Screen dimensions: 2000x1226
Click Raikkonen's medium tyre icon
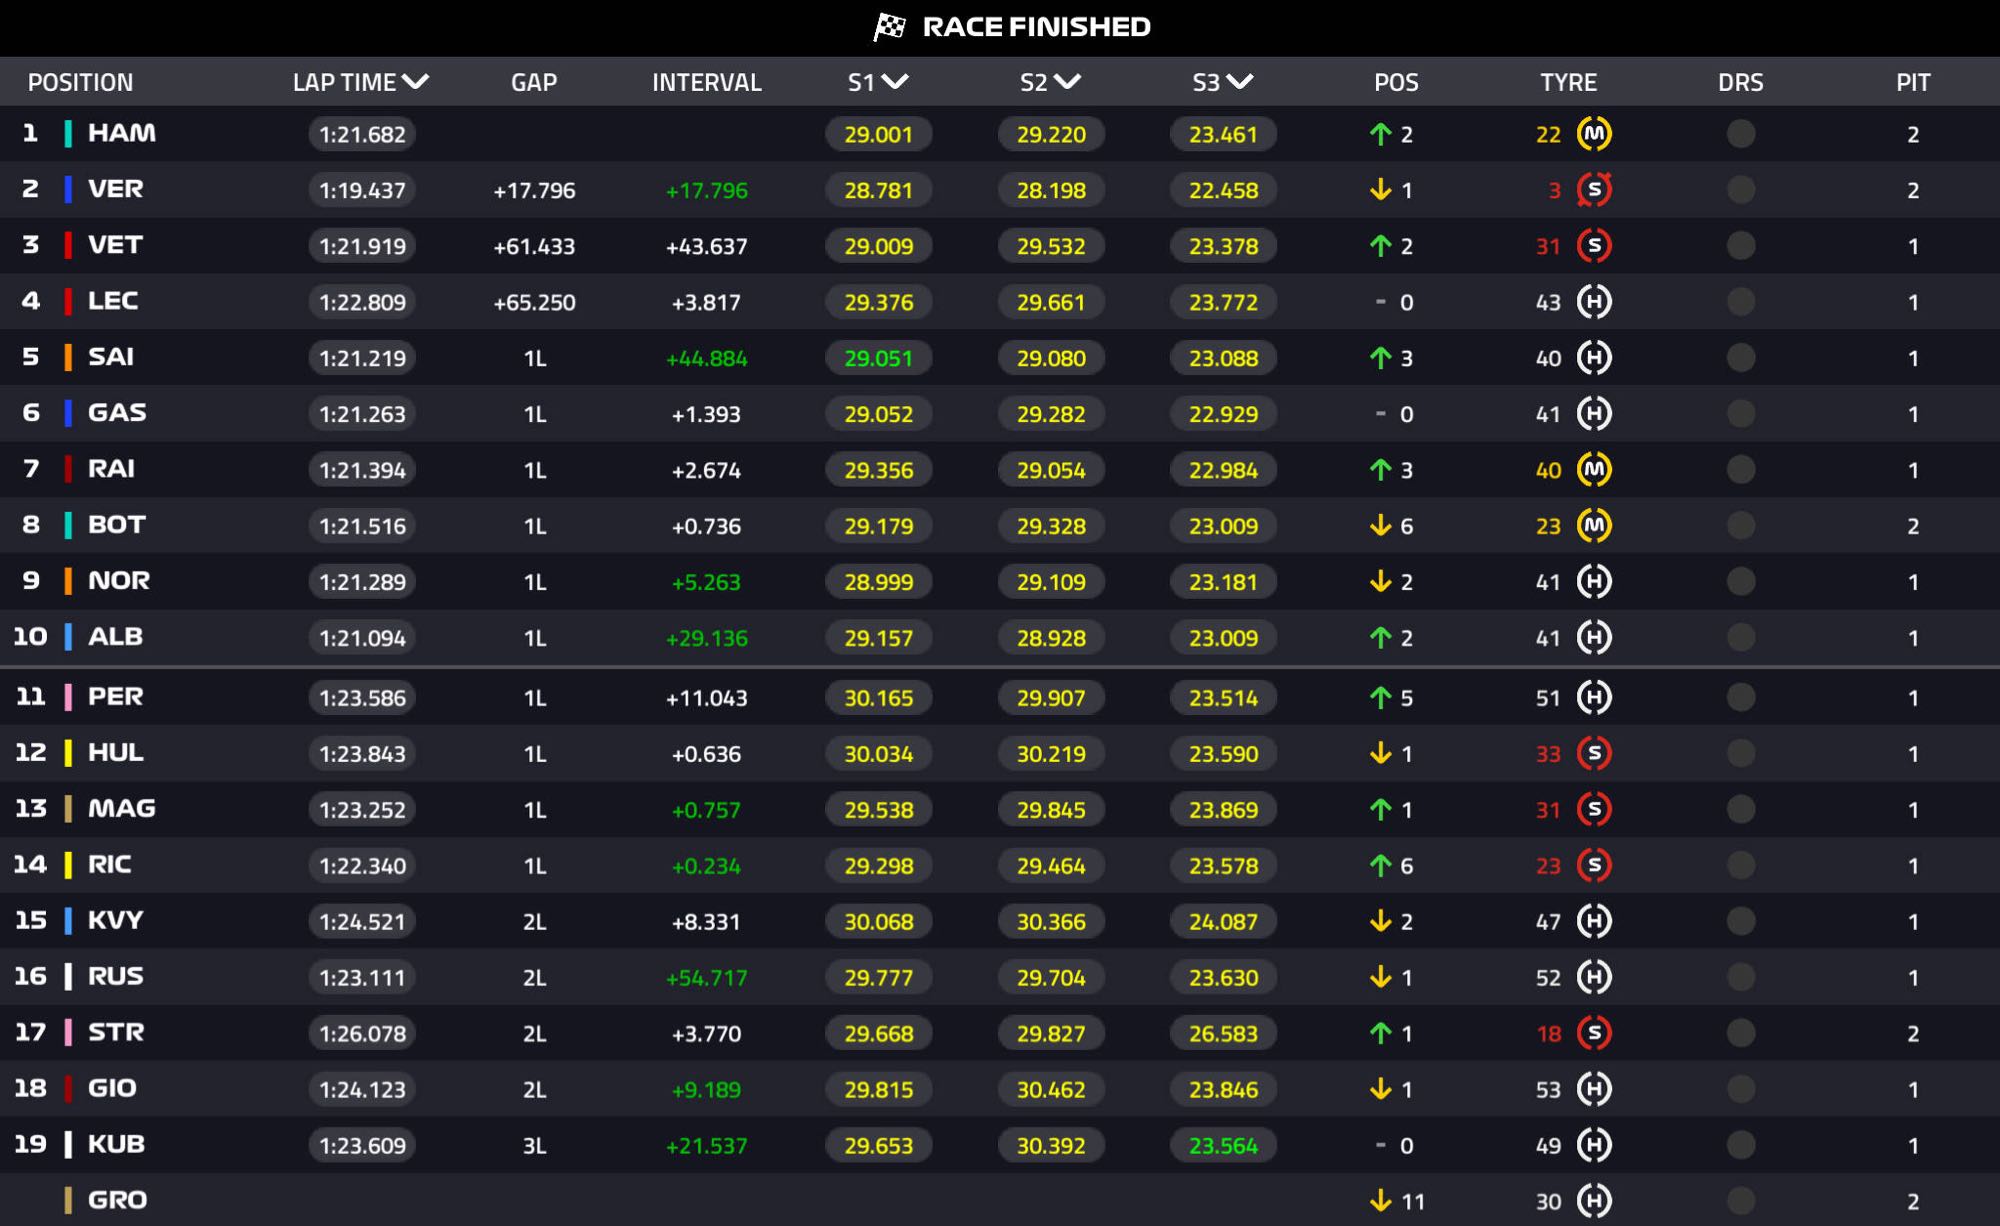point(1594,470)
